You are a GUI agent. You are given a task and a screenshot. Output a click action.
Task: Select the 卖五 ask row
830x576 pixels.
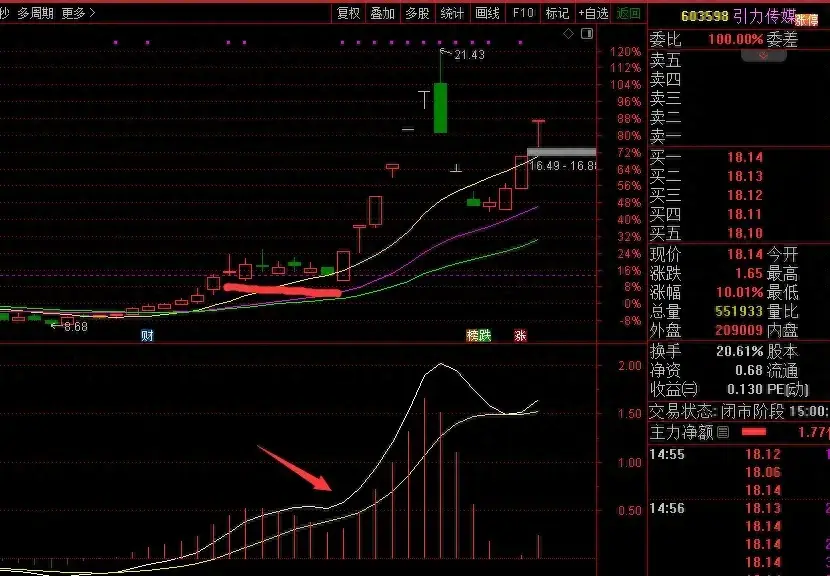739,60
